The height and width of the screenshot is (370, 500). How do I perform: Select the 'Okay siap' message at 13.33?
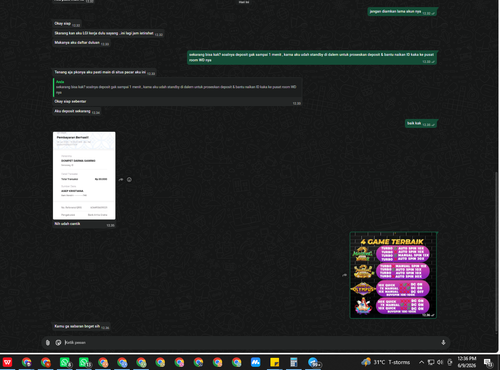(x=67, y=24)
